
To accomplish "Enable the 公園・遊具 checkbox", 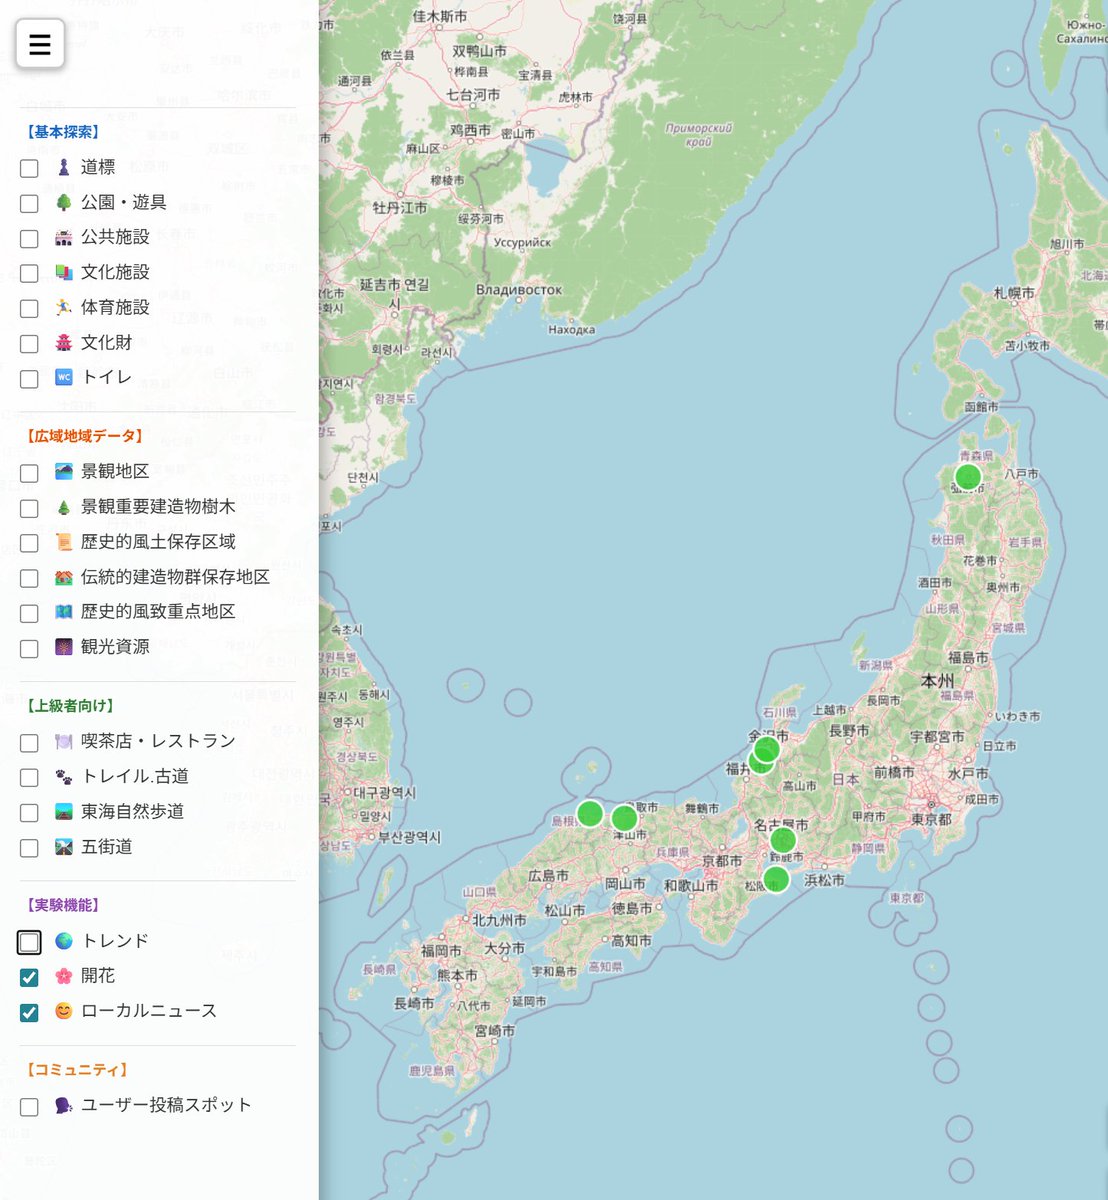I will [x=29, y=203].
